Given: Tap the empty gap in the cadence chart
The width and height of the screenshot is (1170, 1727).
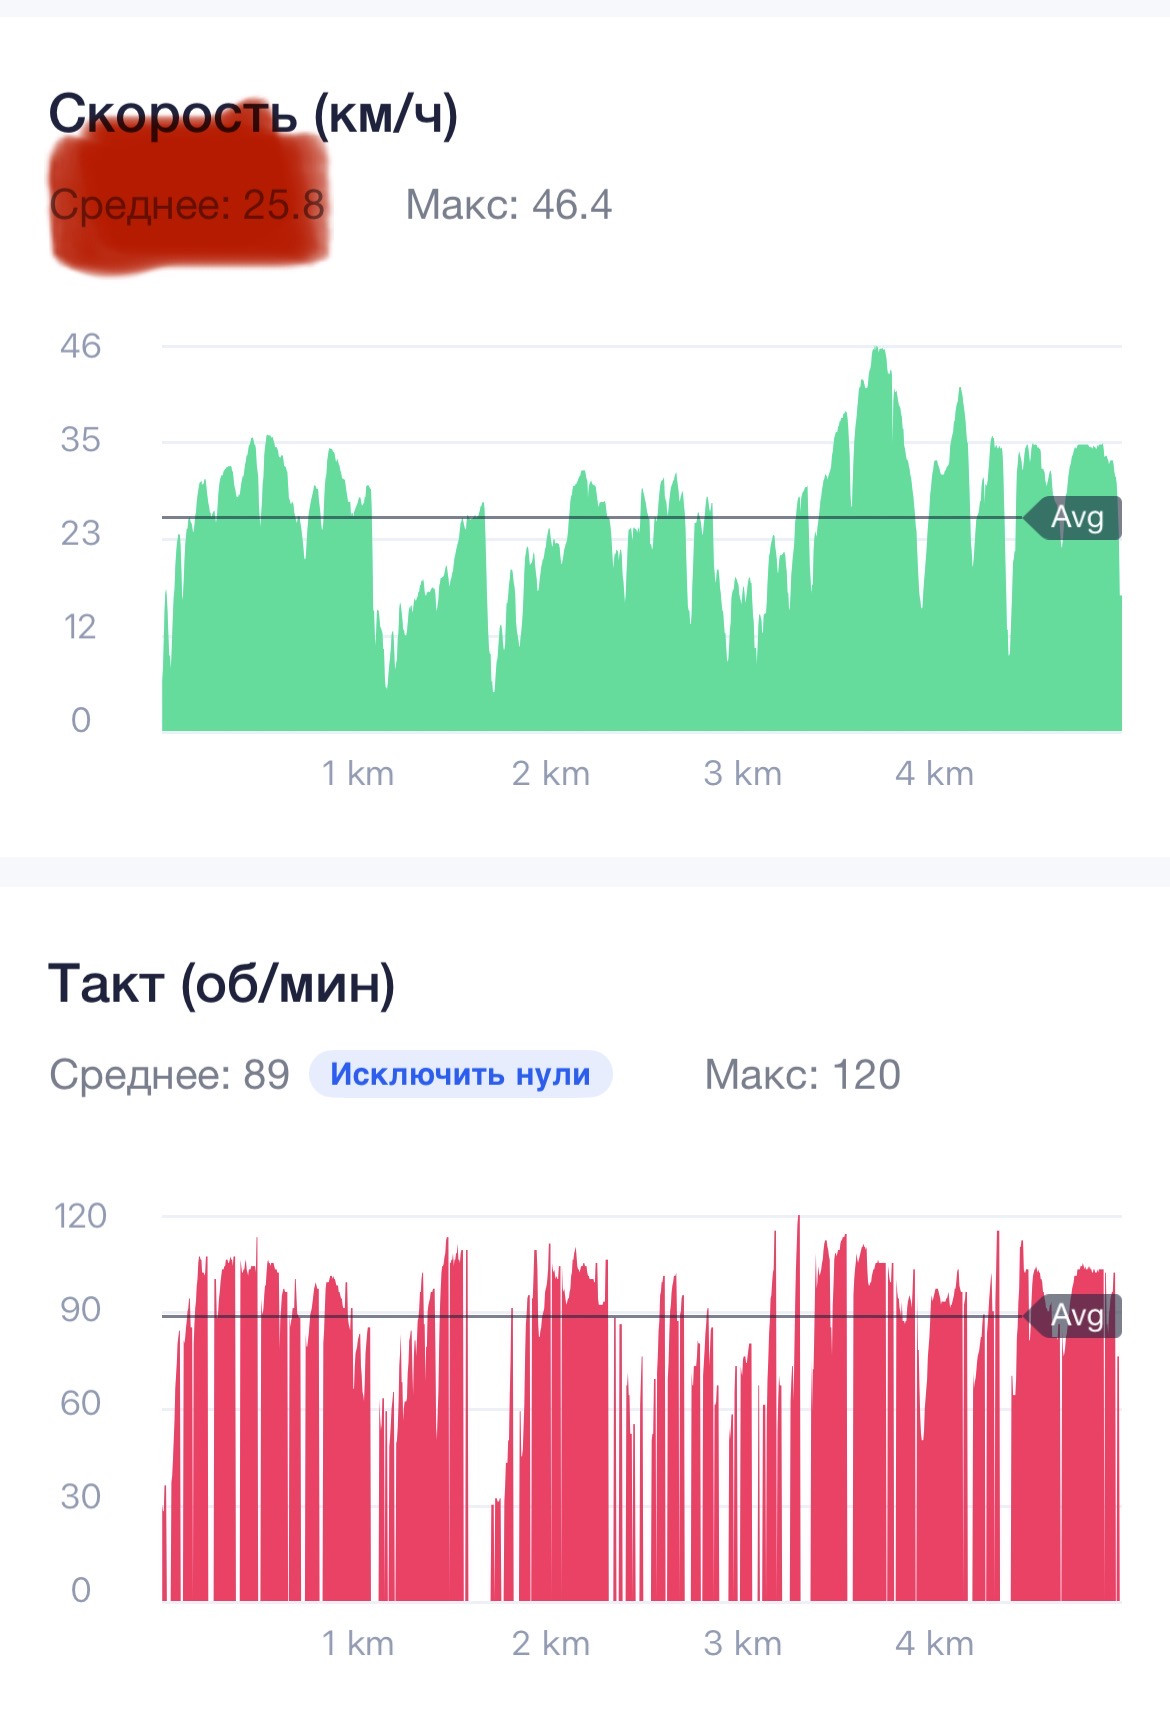Looking at the screenshot, I should point(479,1450).
